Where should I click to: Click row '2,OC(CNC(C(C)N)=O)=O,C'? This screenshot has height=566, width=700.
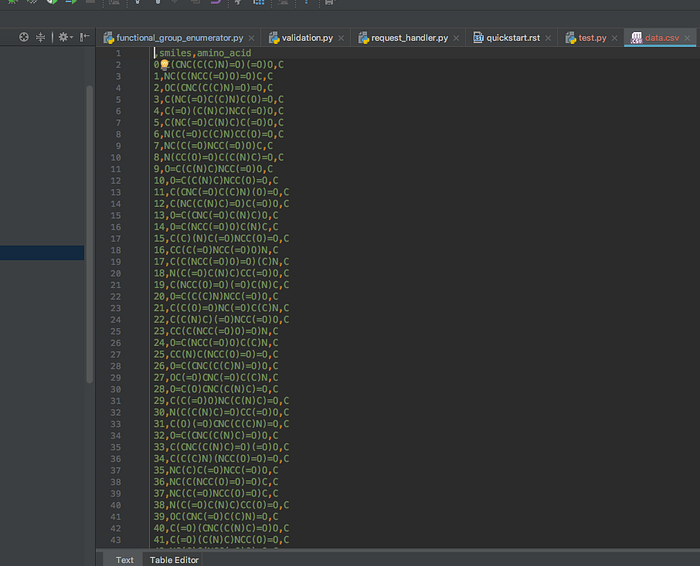213,88
